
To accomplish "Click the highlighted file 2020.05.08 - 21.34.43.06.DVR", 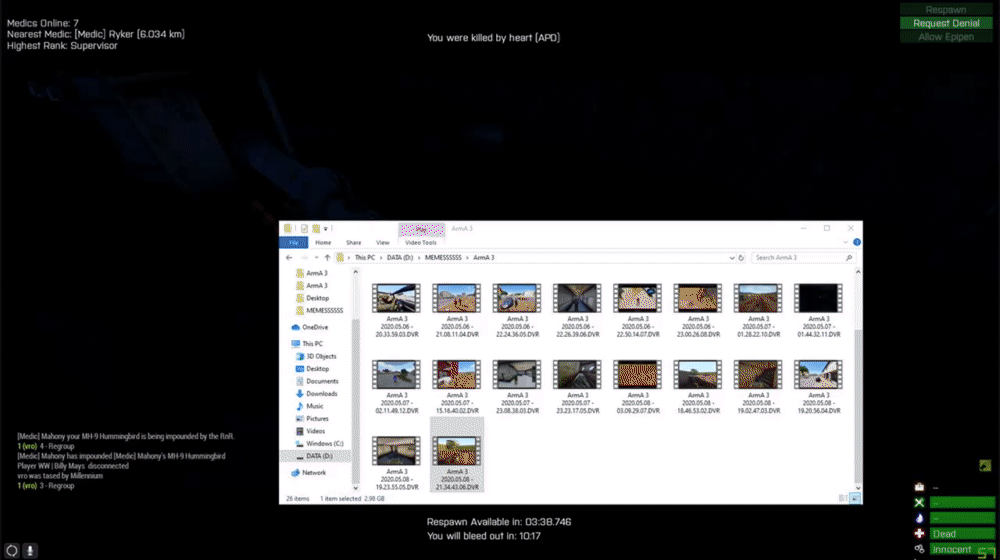I will tap(457, 455).
